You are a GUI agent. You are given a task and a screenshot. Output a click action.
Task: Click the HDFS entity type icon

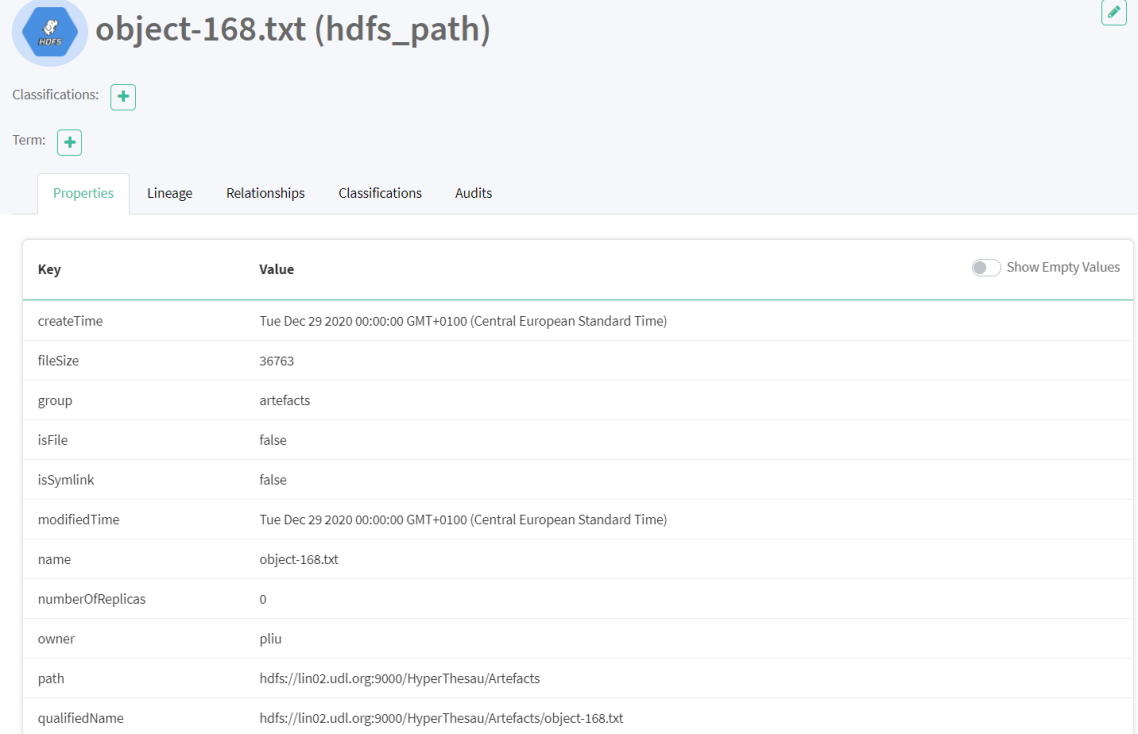pyautogui.click(x=49, y=32)
